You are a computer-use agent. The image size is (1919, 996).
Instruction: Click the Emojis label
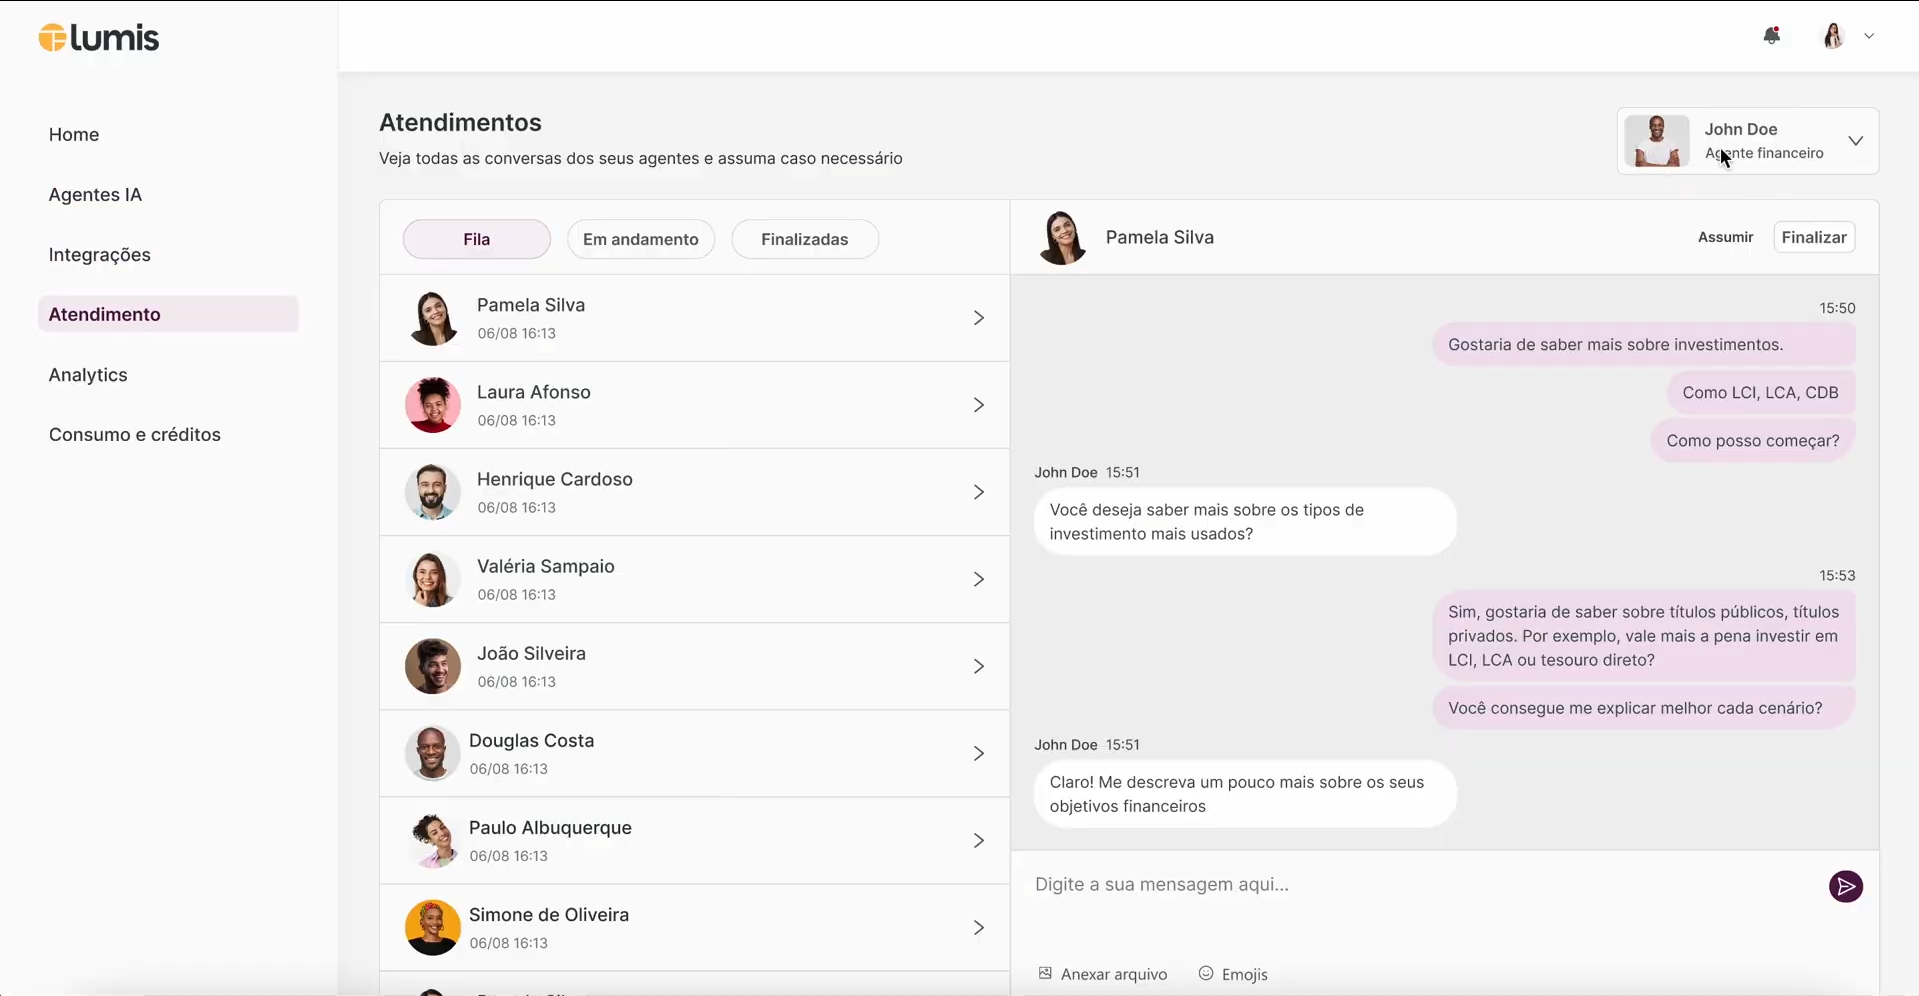point(1245,974)
